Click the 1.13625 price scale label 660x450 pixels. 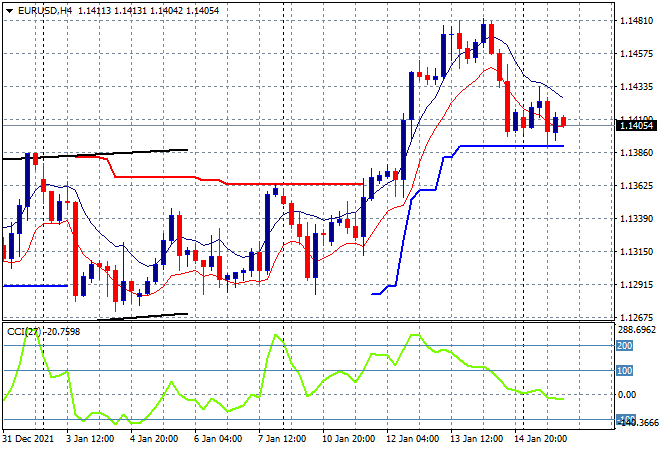coord(636,186)
